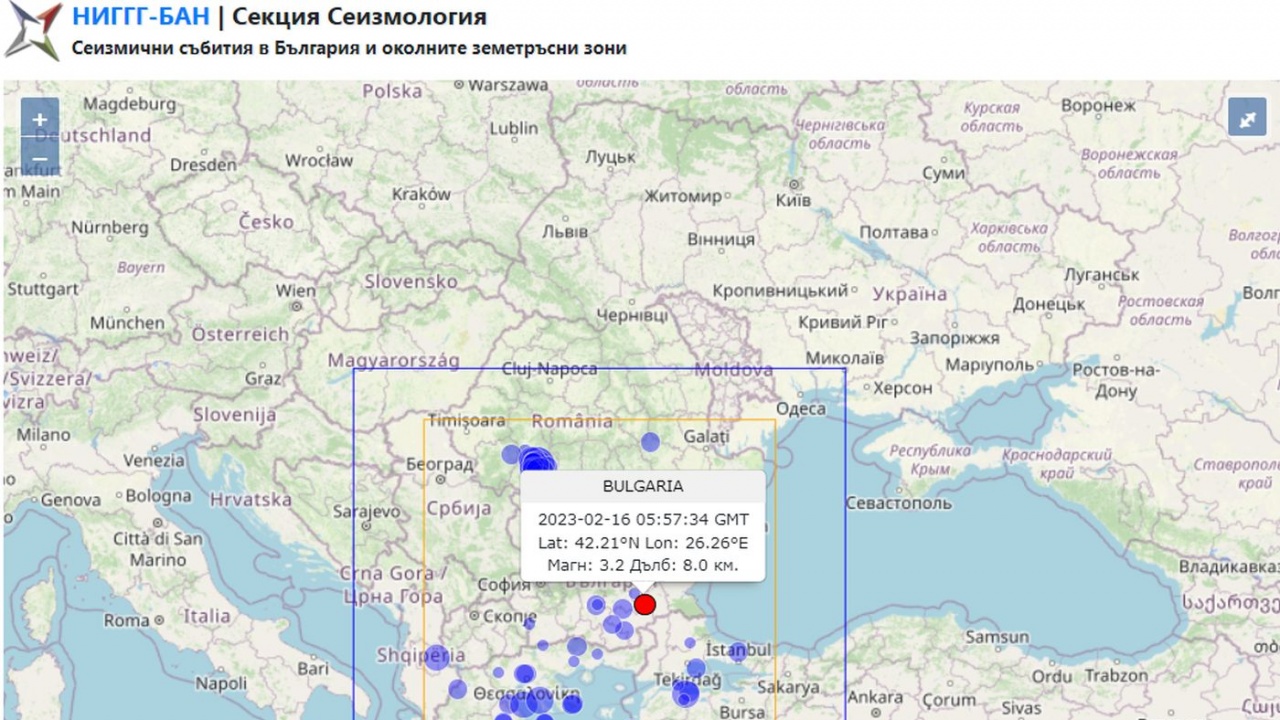The image size is (1280, 720).
Task: Click the Timișoara label on map
Action: [x=467, y=421]
